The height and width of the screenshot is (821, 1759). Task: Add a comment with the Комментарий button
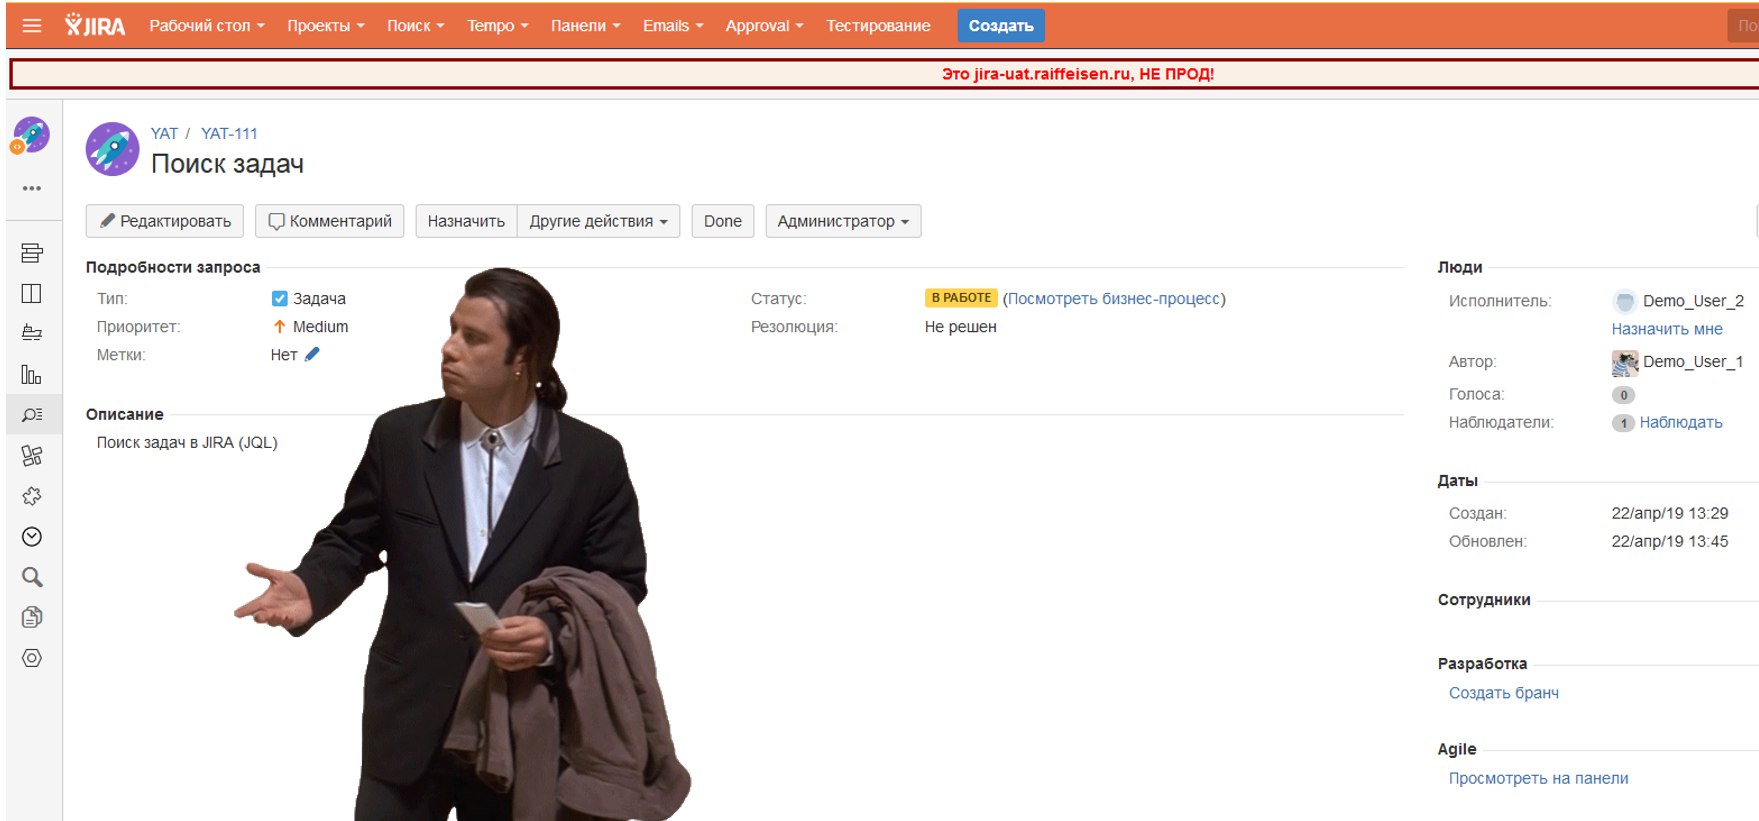coord(330,221)
